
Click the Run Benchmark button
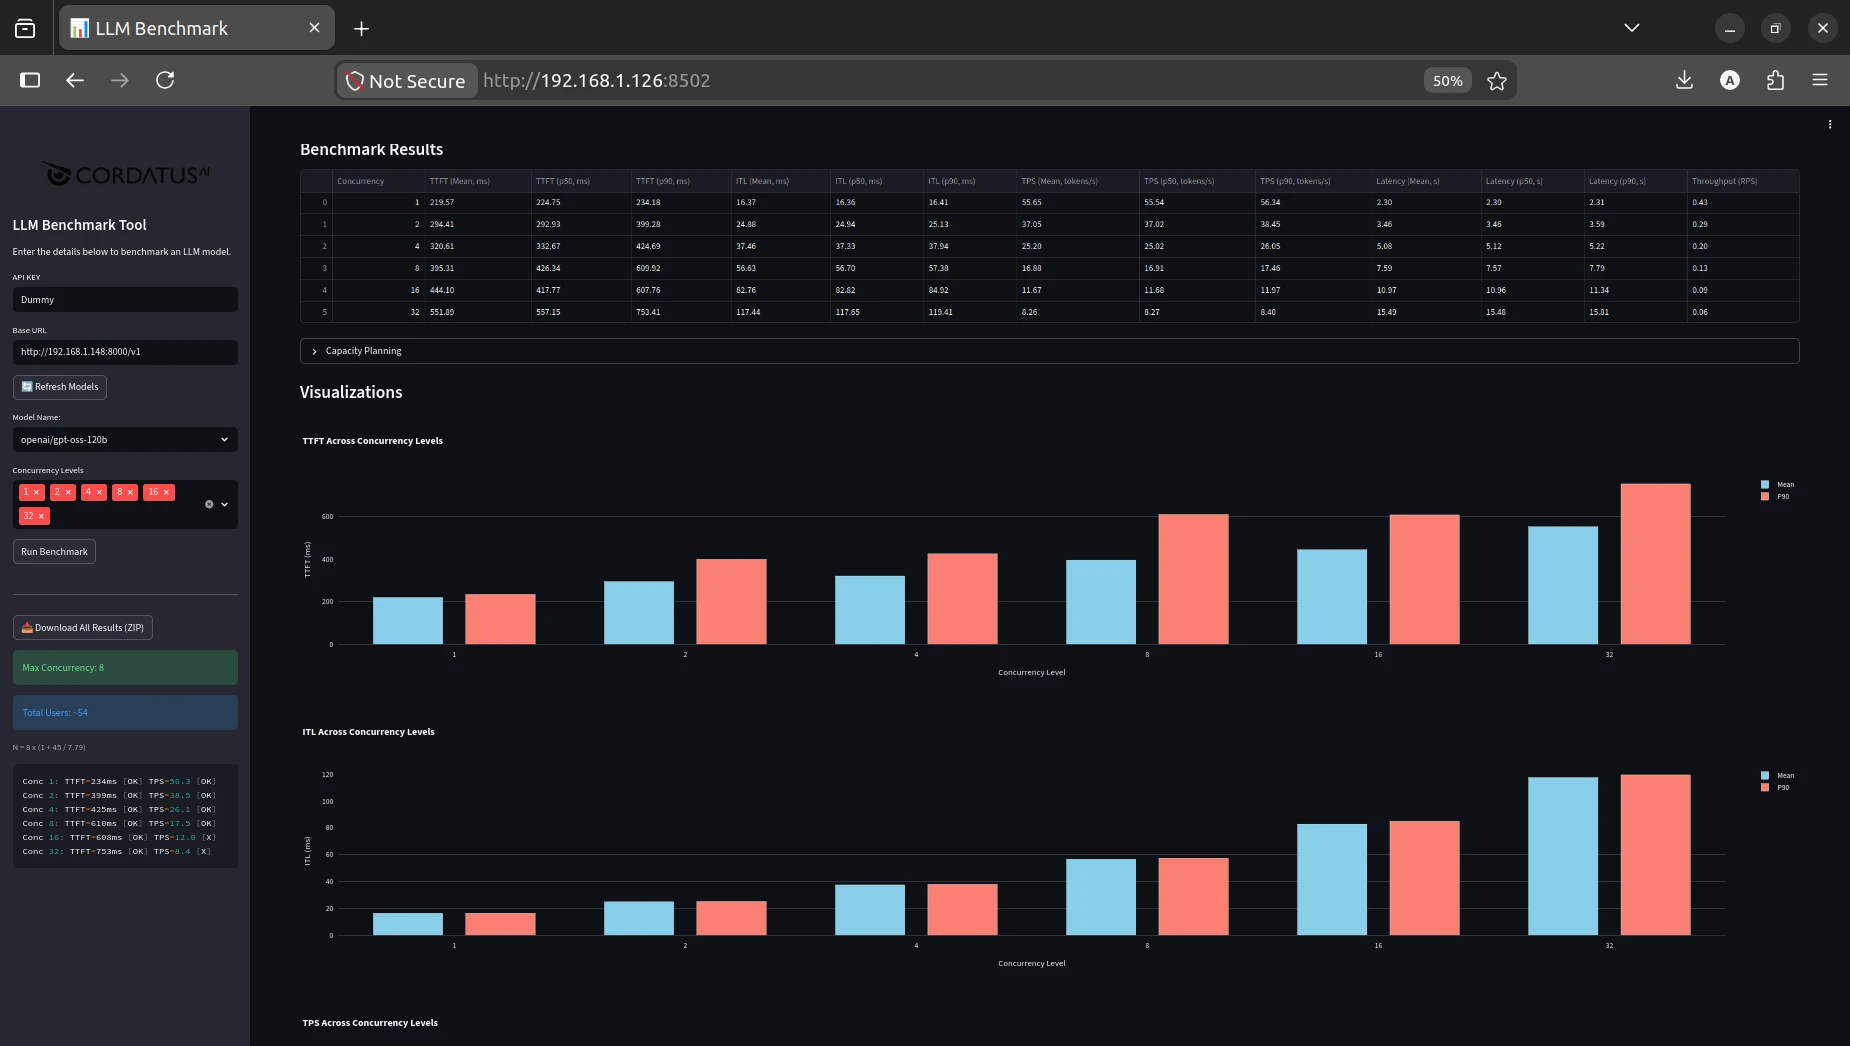54,552
